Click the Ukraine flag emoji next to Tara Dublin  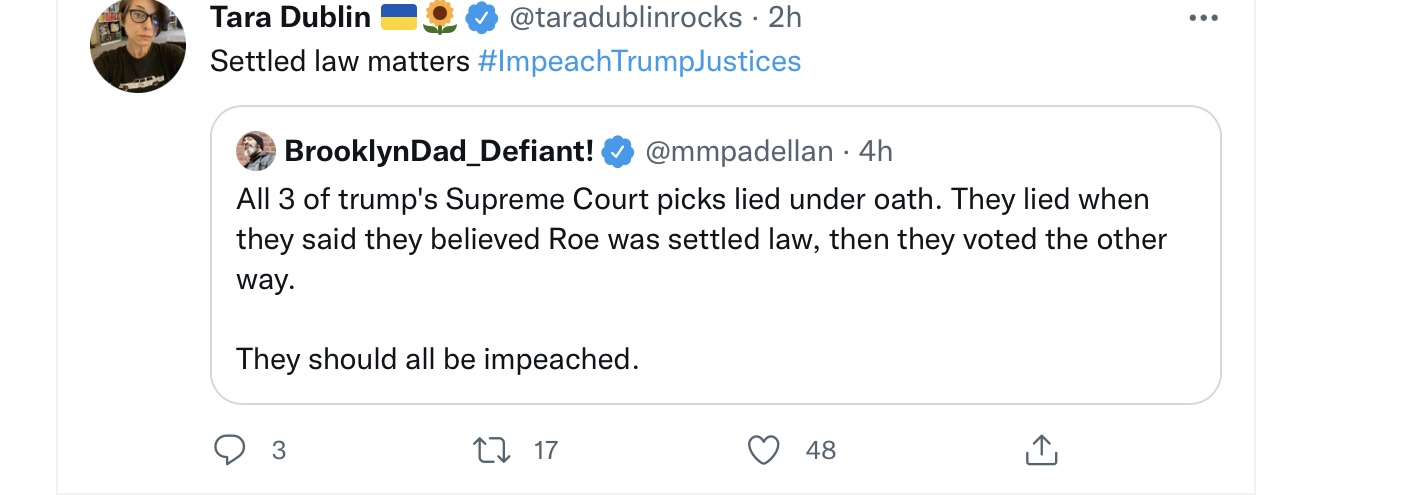[x=398, y=16]
